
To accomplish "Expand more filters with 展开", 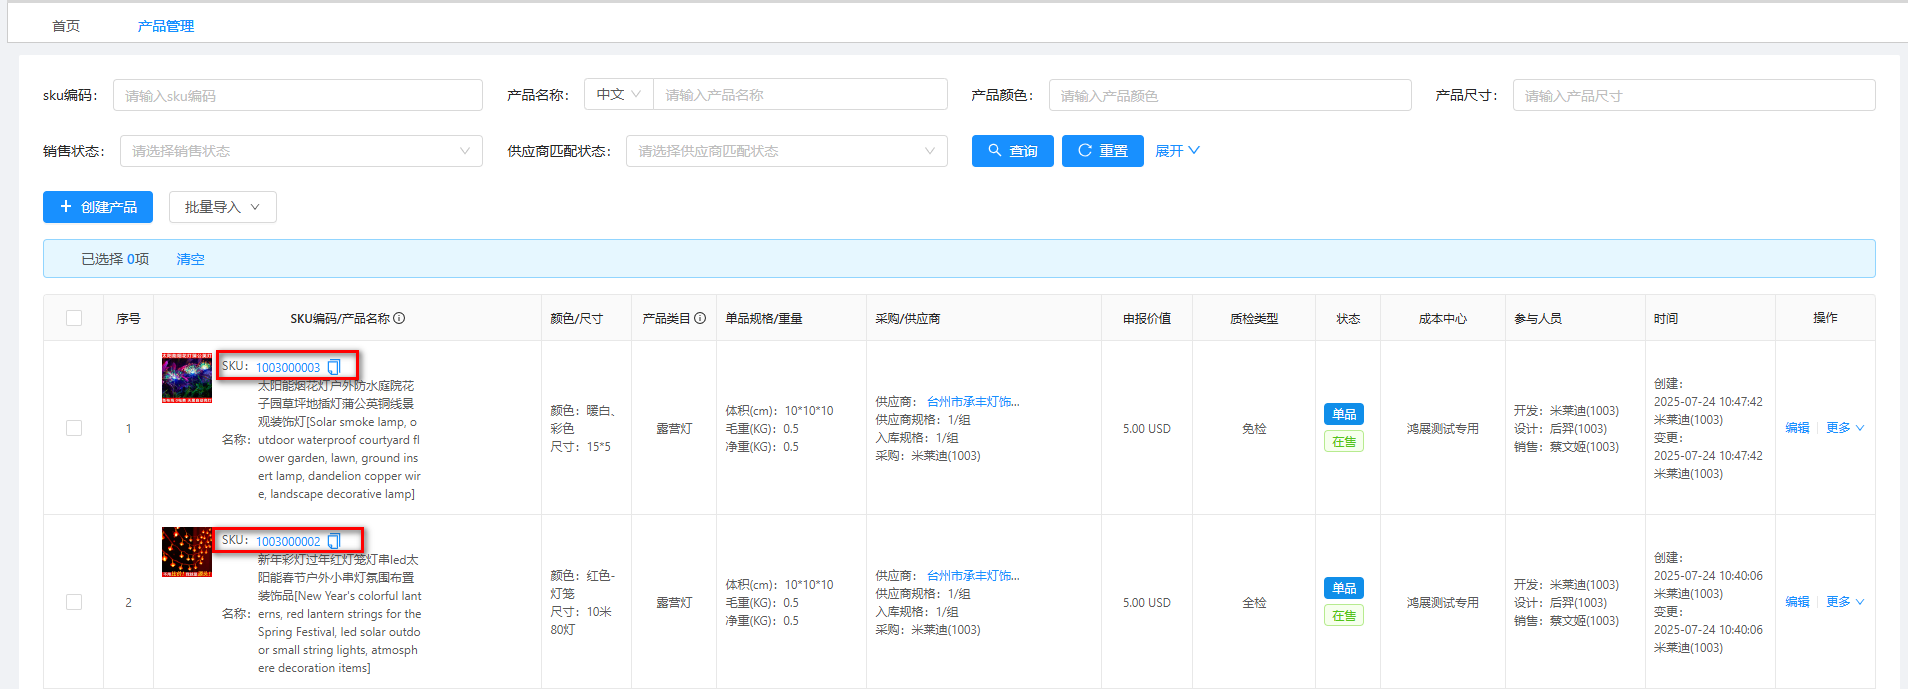I will click(x=1177, y=151).
